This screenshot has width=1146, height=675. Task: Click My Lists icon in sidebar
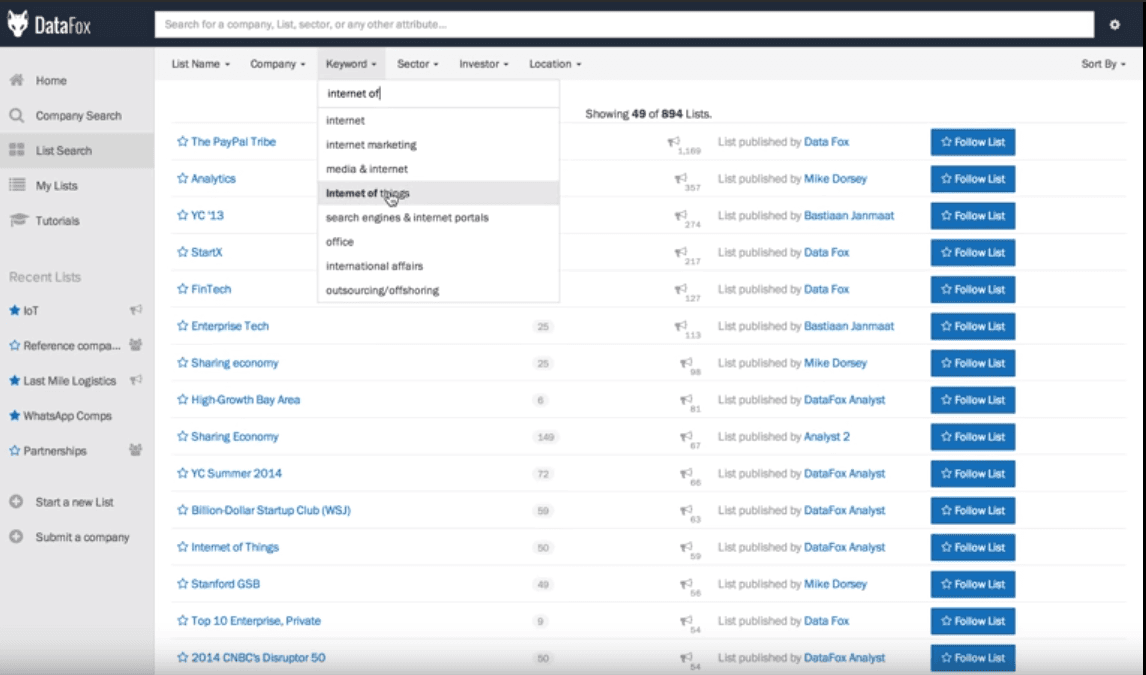(17, 185)
